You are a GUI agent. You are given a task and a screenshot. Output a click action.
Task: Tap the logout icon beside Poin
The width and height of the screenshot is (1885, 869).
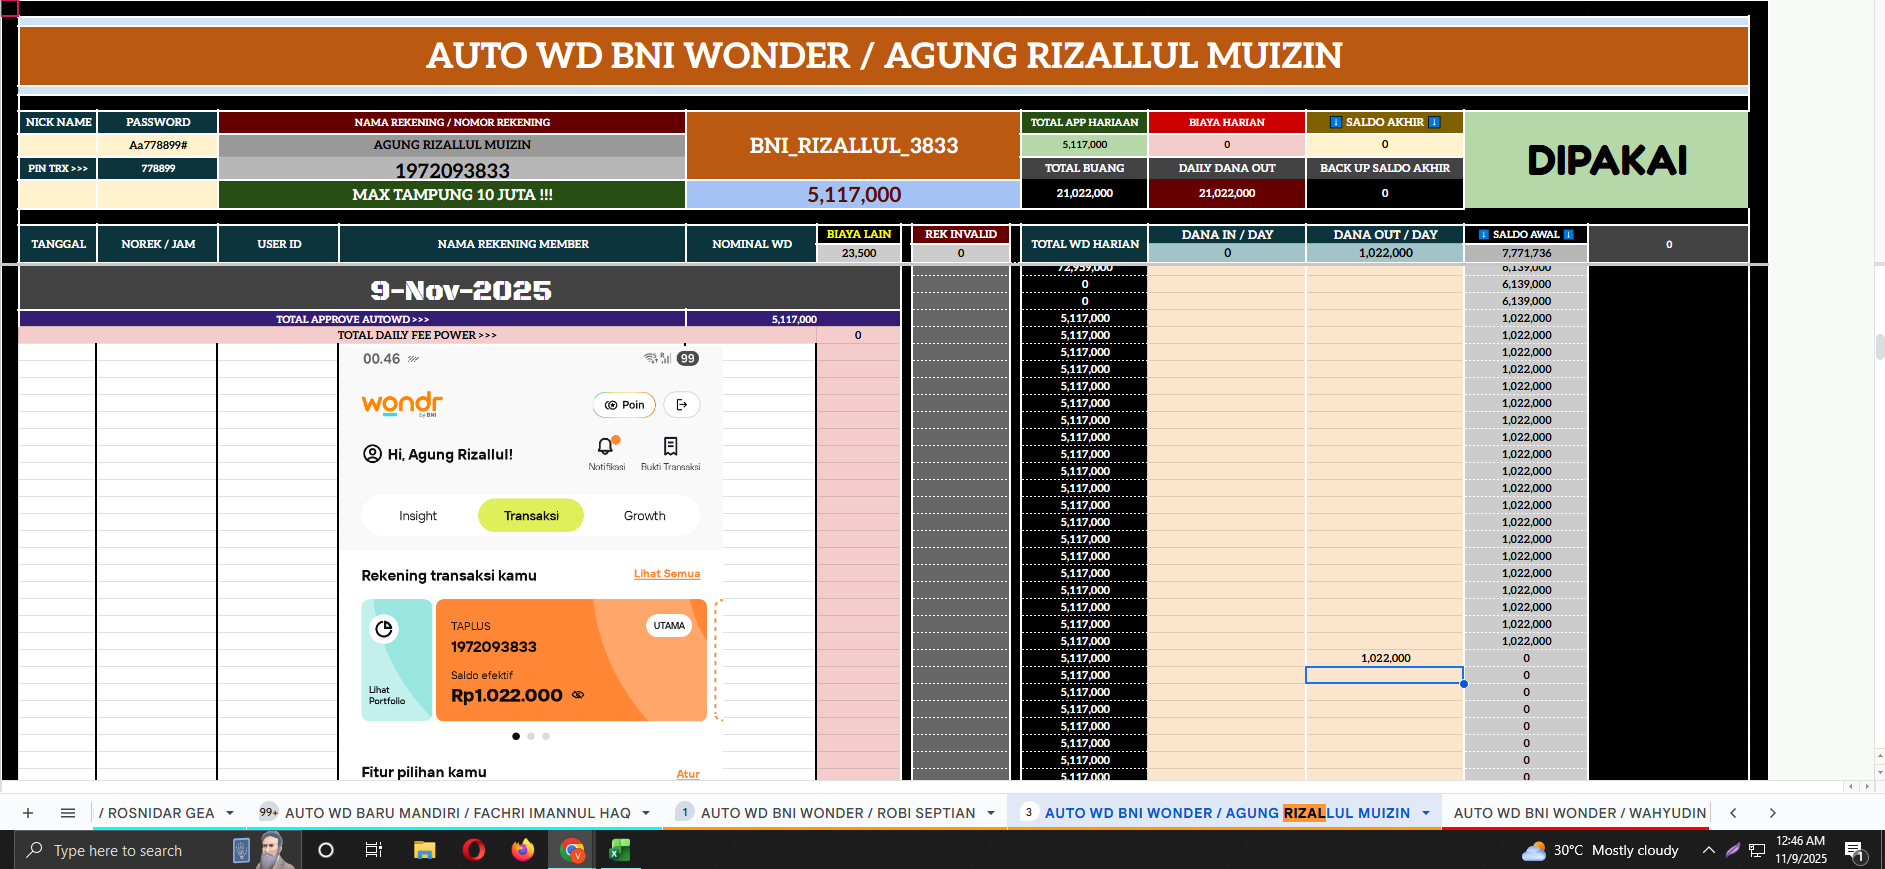[x=682, y=405]
